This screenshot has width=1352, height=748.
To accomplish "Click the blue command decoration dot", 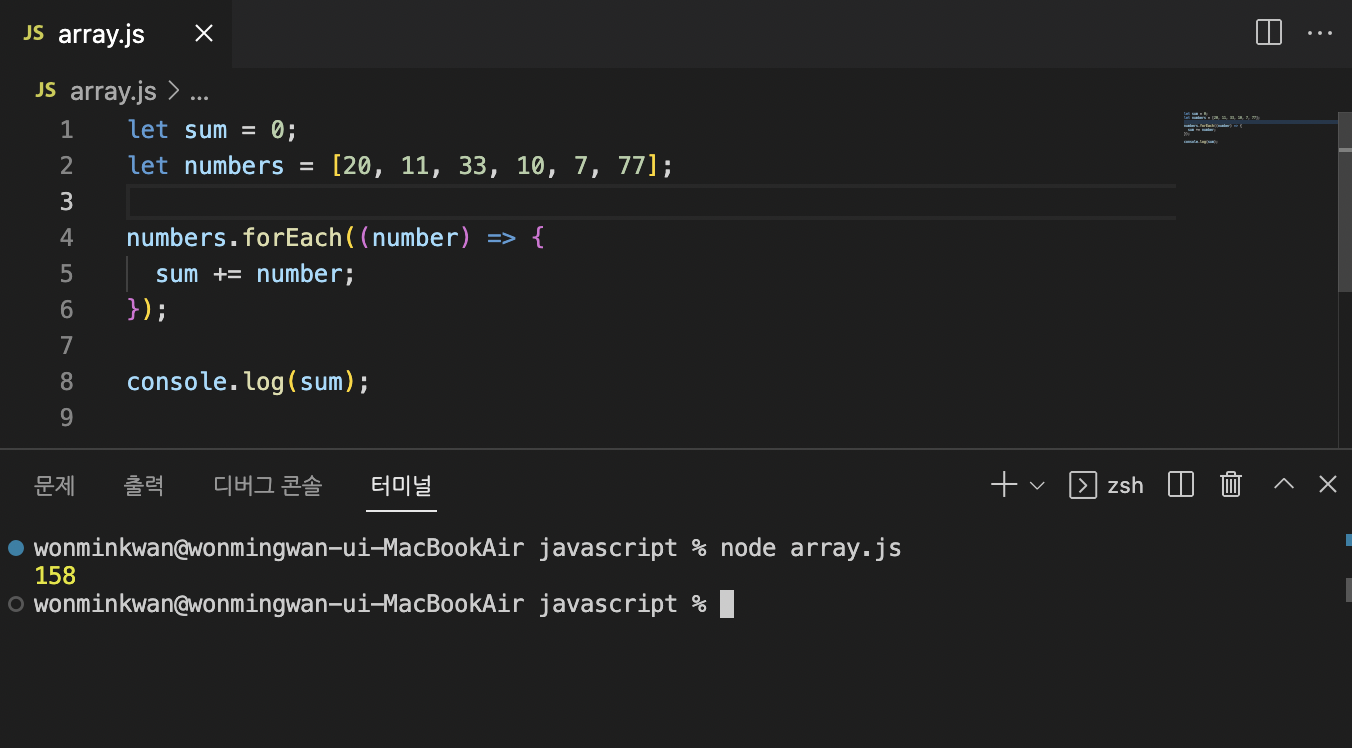I will click(15, 548).
